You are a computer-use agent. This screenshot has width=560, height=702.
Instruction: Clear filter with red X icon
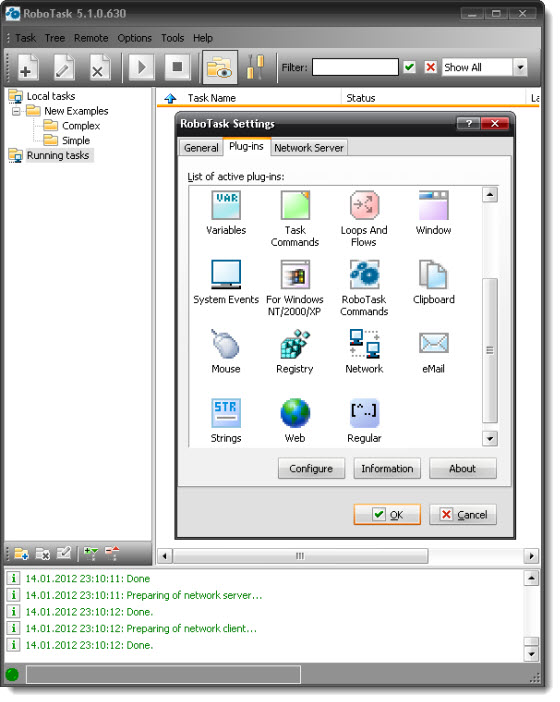pyautogui.click(x=430, y=67)
